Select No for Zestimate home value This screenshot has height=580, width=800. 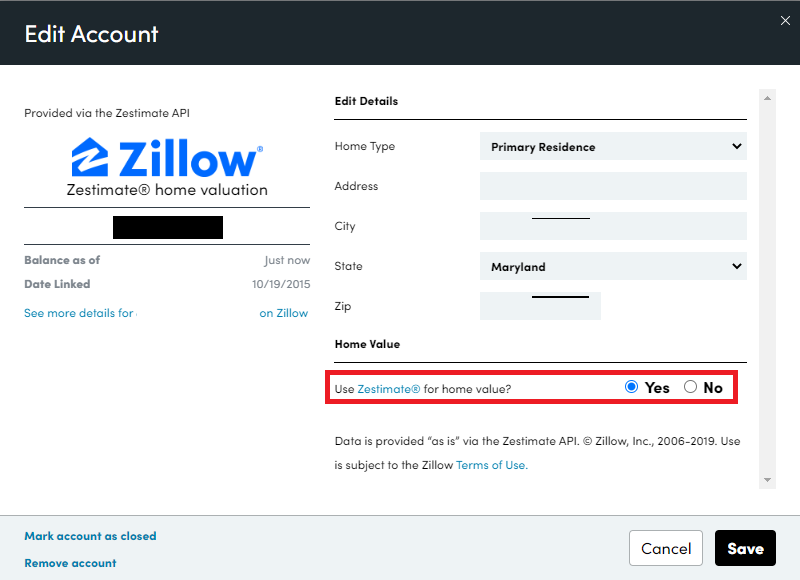point(691,387)
